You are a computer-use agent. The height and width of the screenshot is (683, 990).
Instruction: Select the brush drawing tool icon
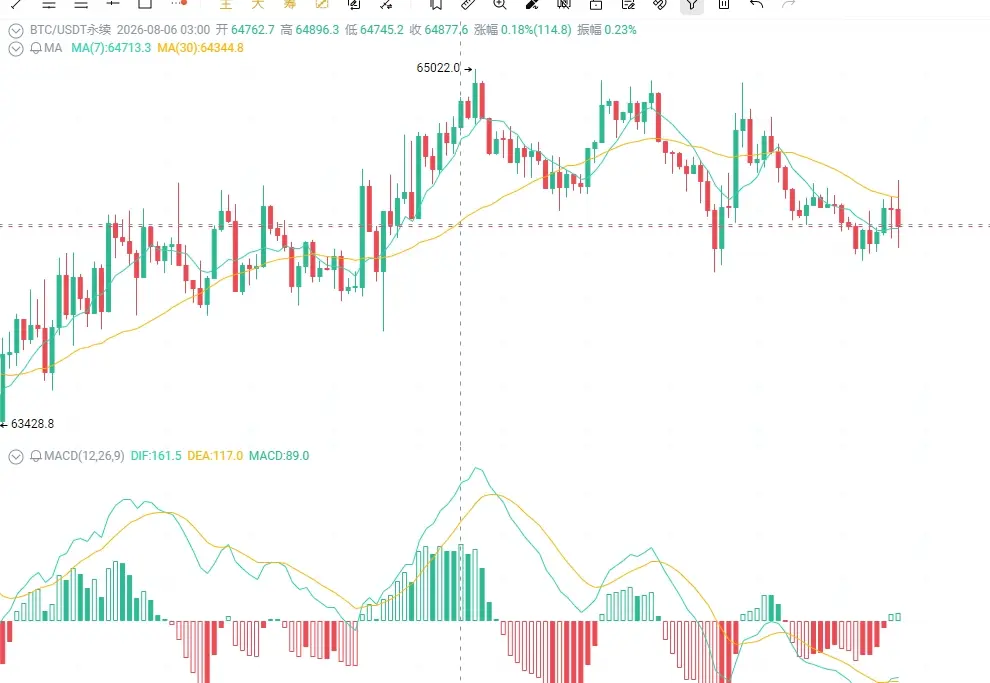click(x=532, y=4)
